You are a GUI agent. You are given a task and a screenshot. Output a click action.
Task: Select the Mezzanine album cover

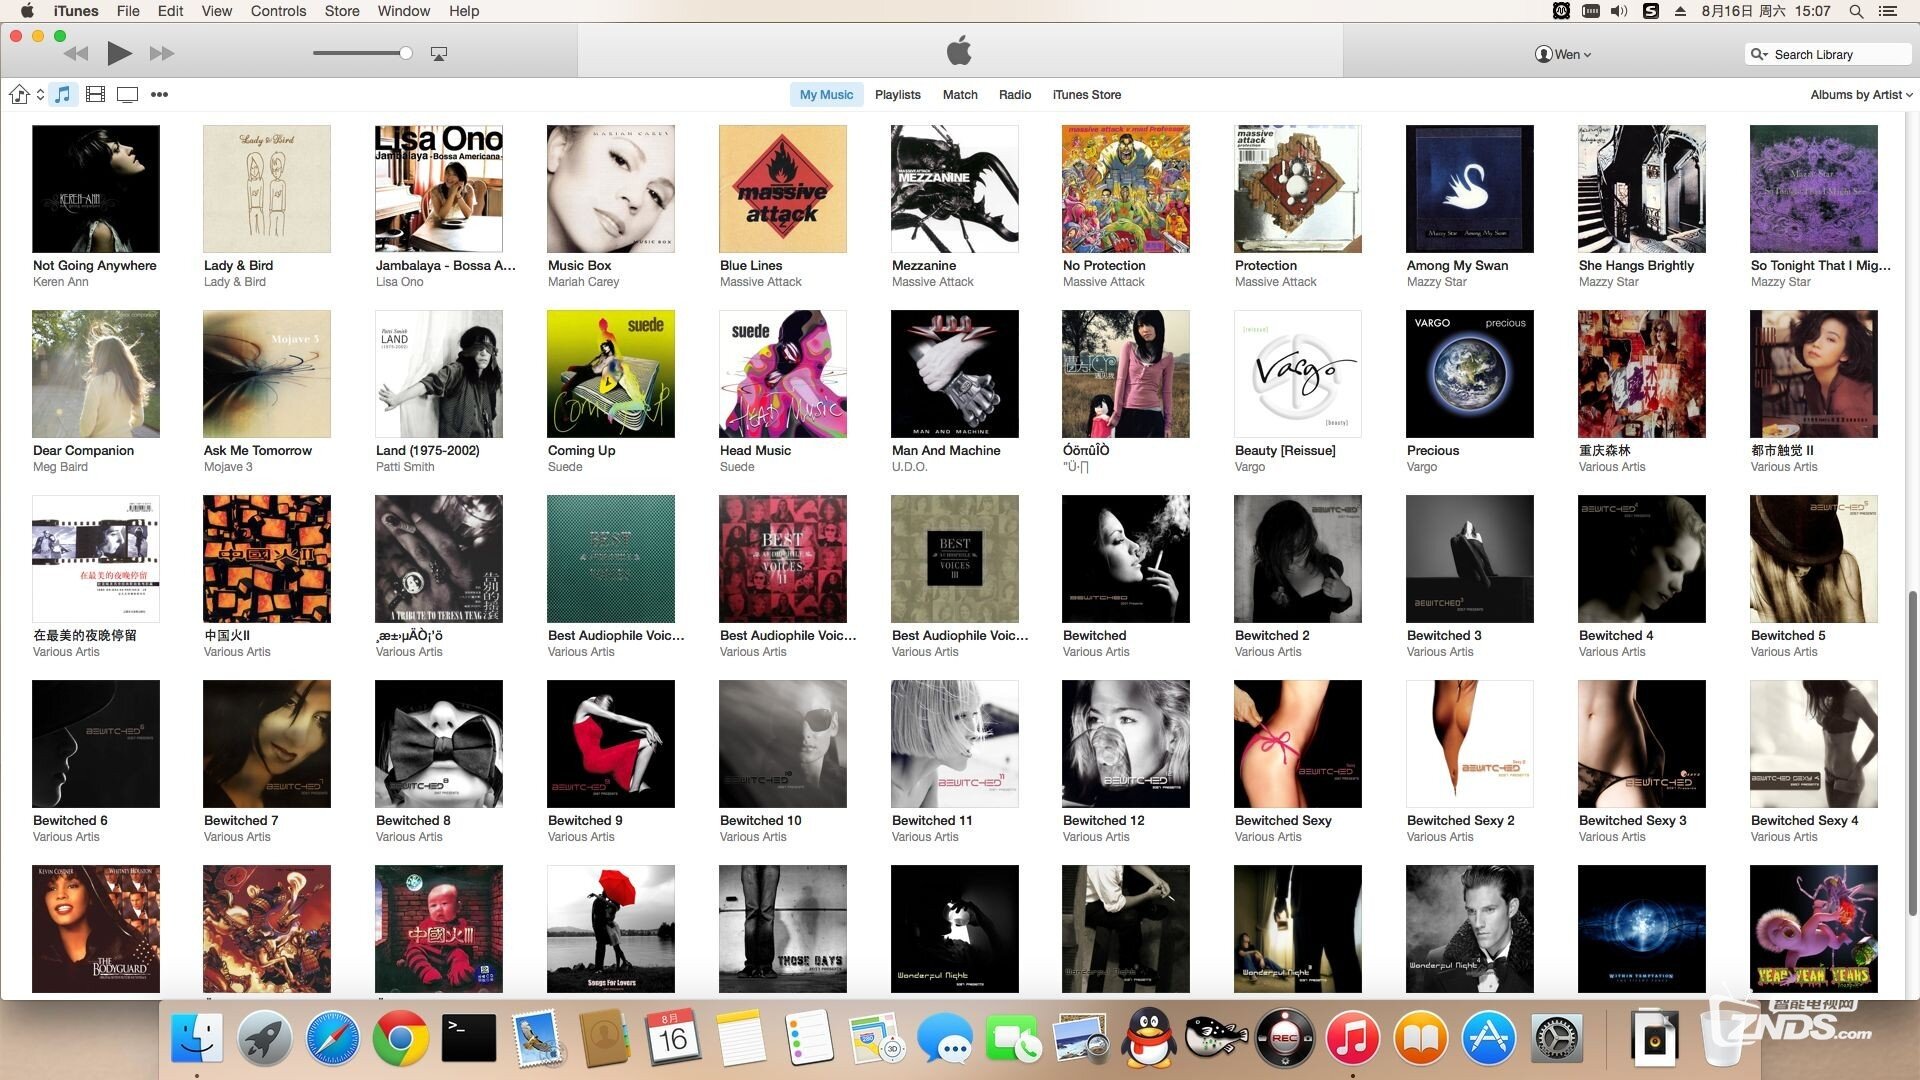coord(954,189)
